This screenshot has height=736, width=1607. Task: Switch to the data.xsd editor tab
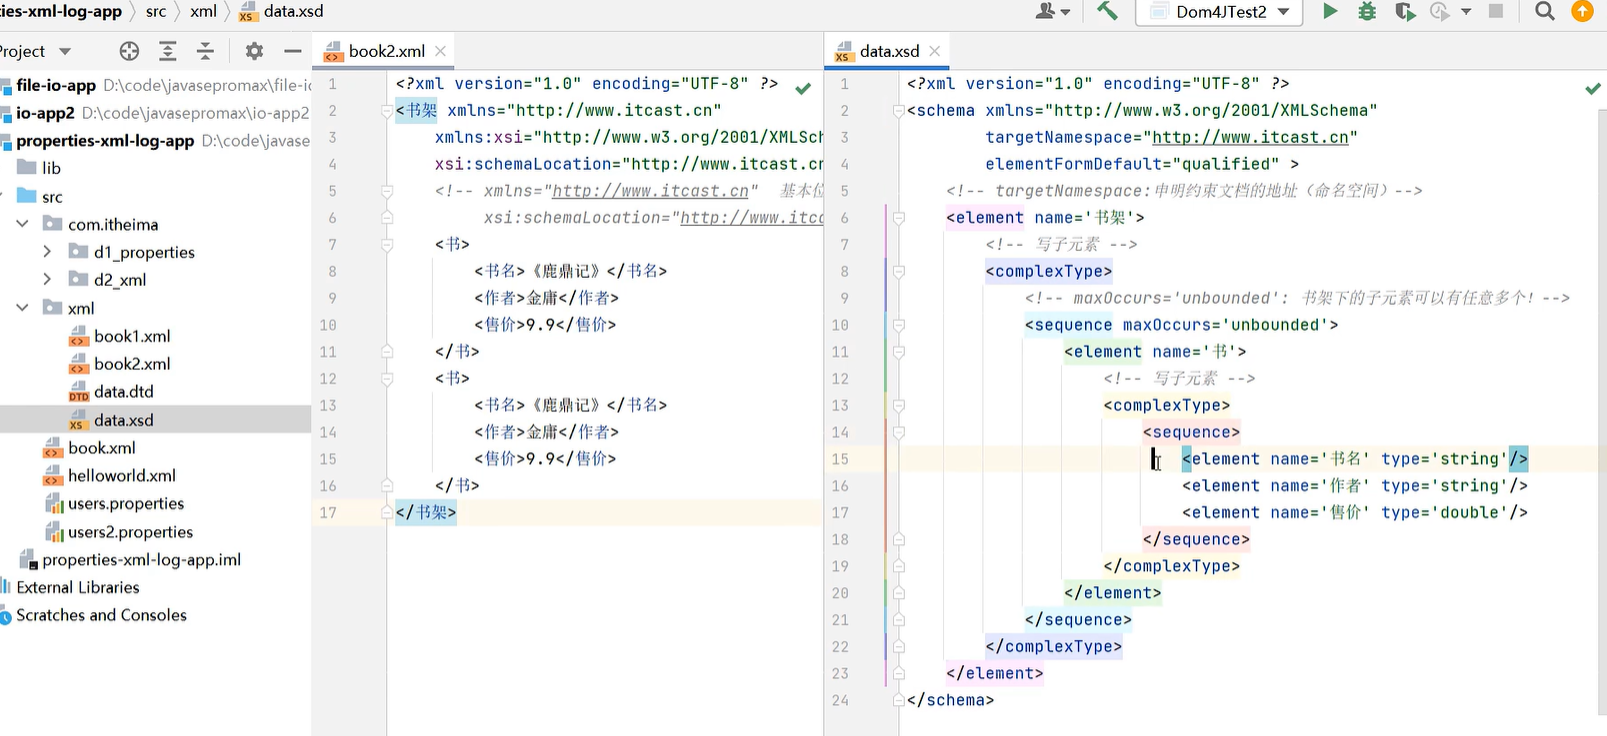pos(887,51)
